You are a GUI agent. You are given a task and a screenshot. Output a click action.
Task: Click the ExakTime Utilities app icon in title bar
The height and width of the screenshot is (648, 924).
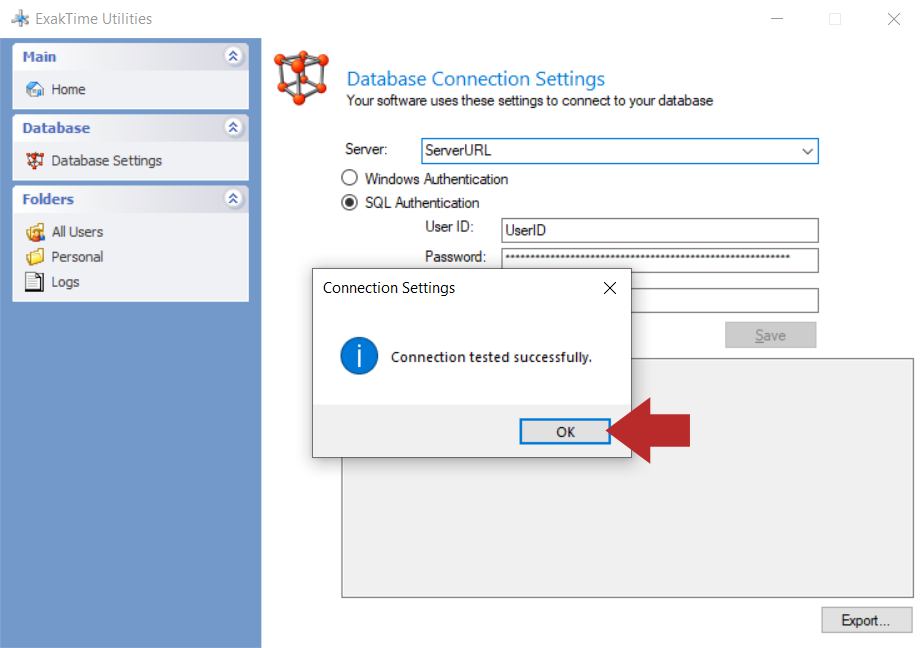tap(21, 18)
